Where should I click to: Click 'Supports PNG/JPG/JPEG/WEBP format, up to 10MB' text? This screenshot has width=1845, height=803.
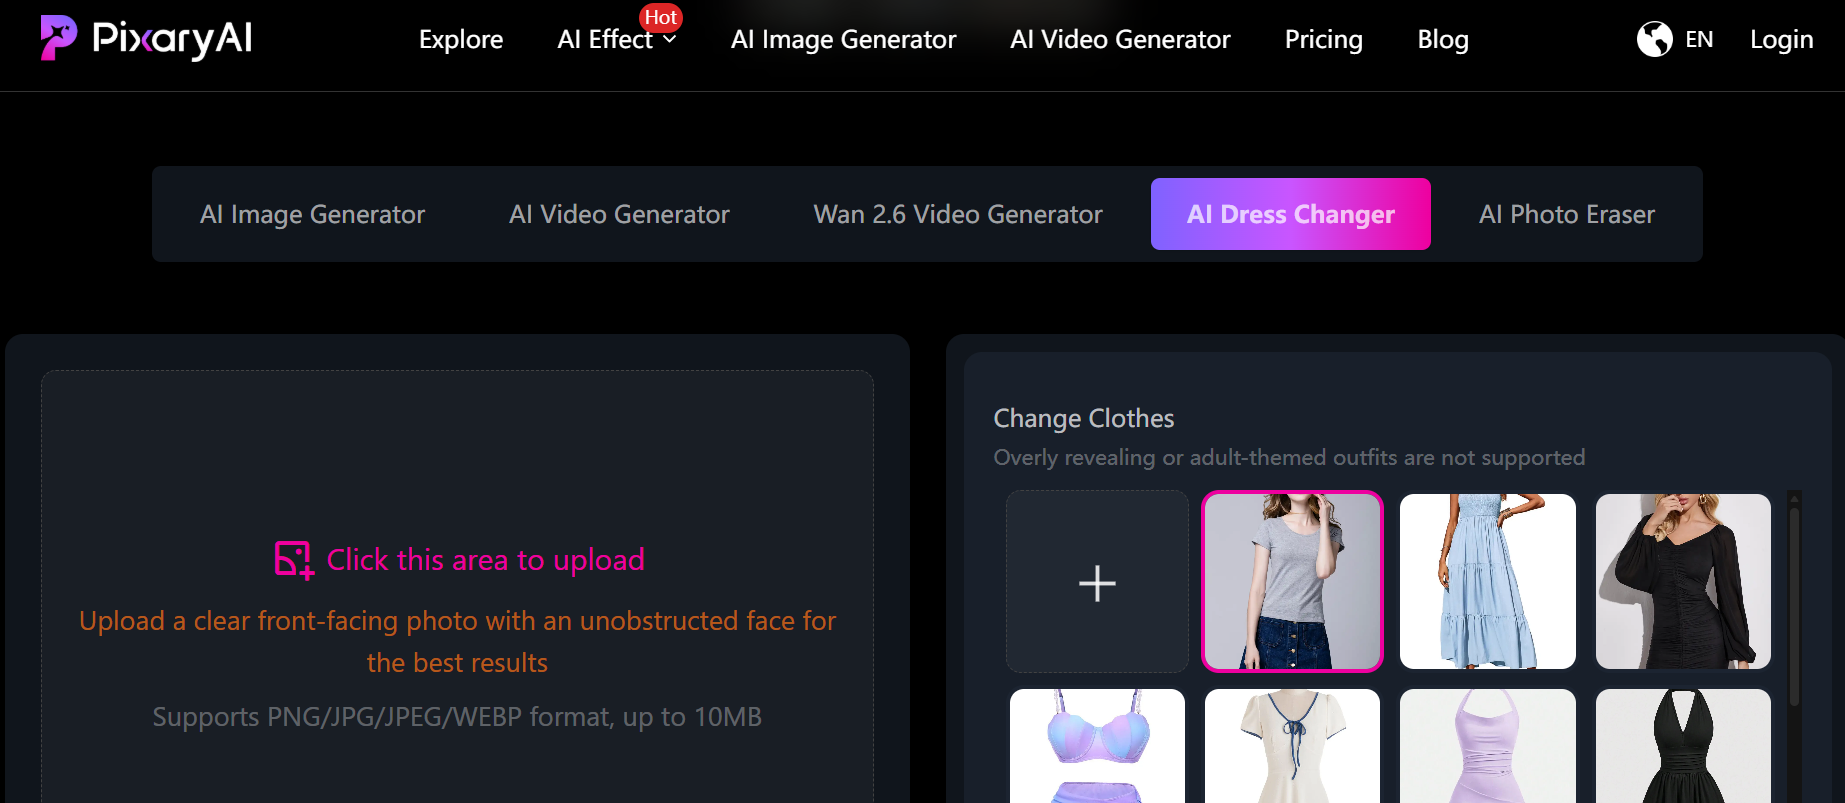pyautogui.click(x=457, y=717)
